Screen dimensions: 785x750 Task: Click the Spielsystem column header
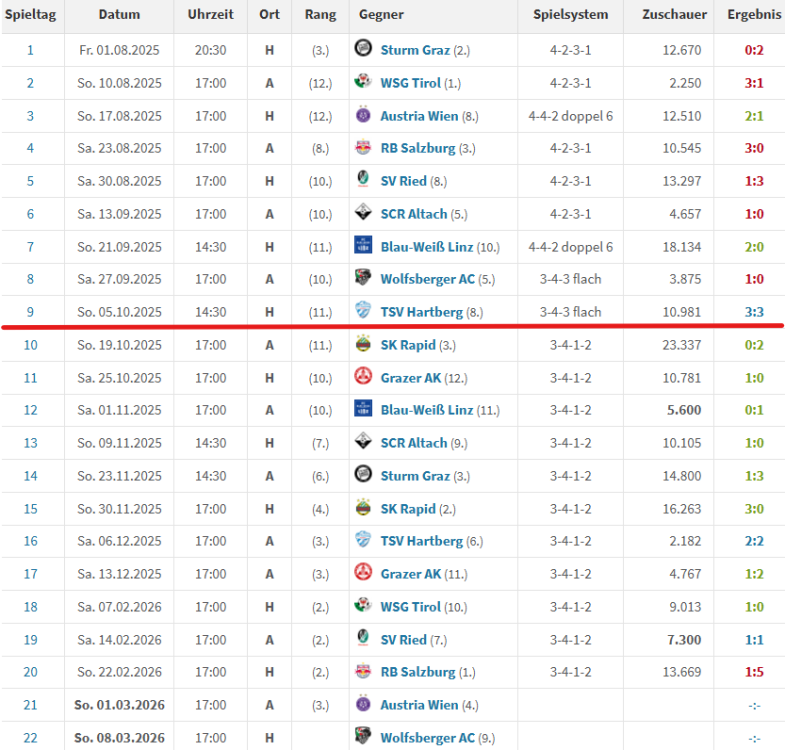point(570,15)
